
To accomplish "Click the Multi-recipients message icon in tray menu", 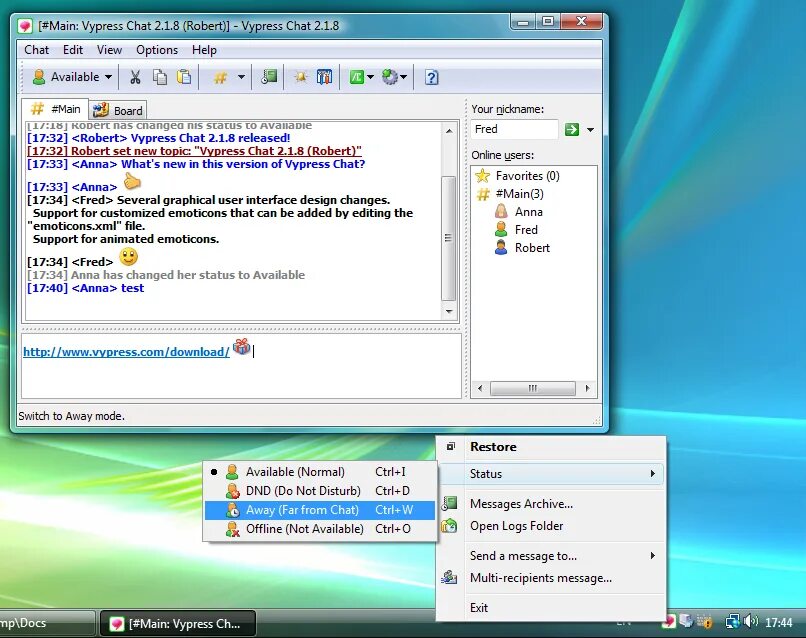I will pyautogui.click(x=449, y=577).
